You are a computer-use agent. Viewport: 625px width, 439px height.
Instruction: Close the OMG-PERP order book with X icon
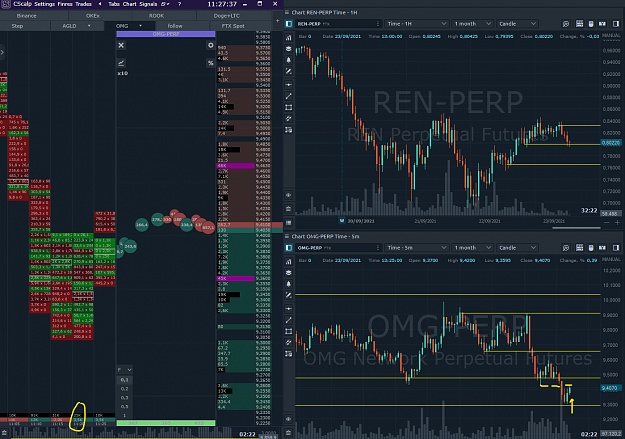click(x=121, y=45)
